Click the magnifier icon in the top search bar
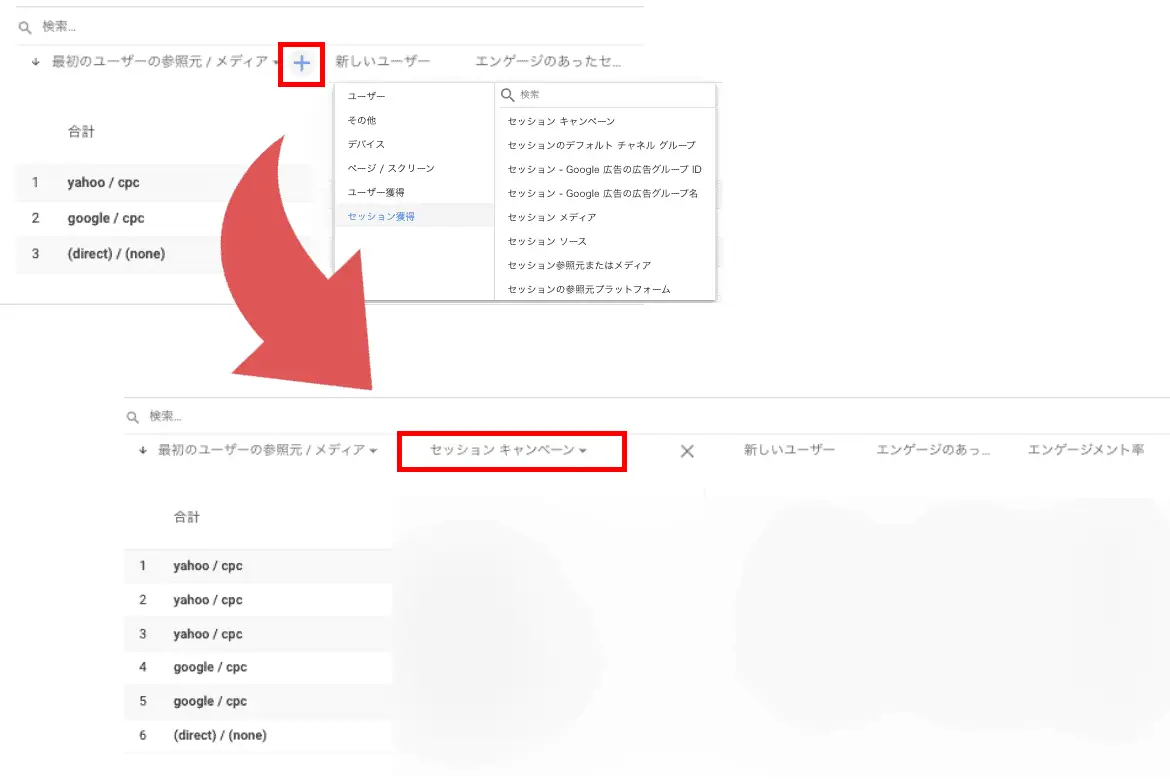 tap(23, 26)
